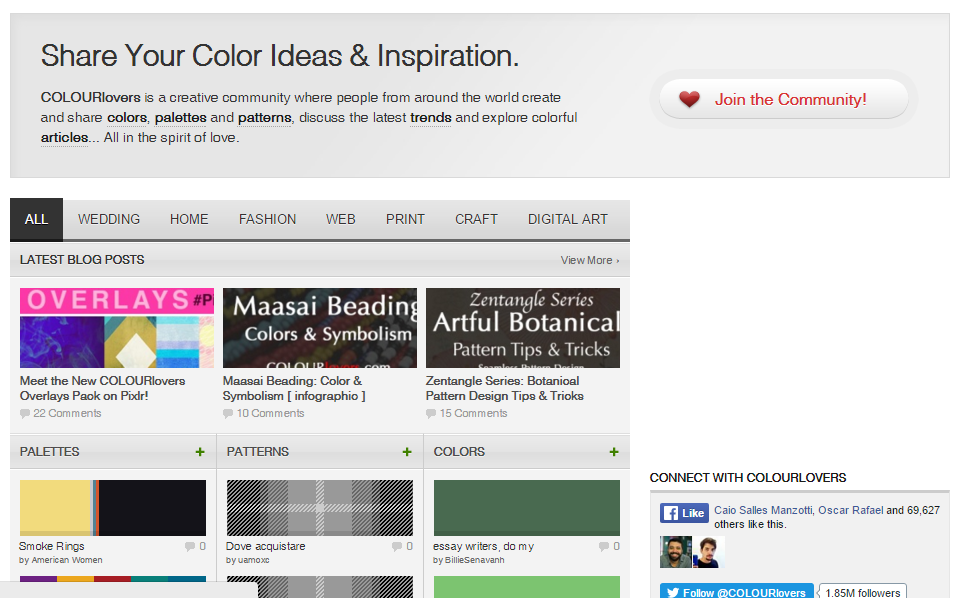Click the green plus next to Patterns
This screenshot has height=598, width=961.
pyautogui.click(x=407, y=452)
